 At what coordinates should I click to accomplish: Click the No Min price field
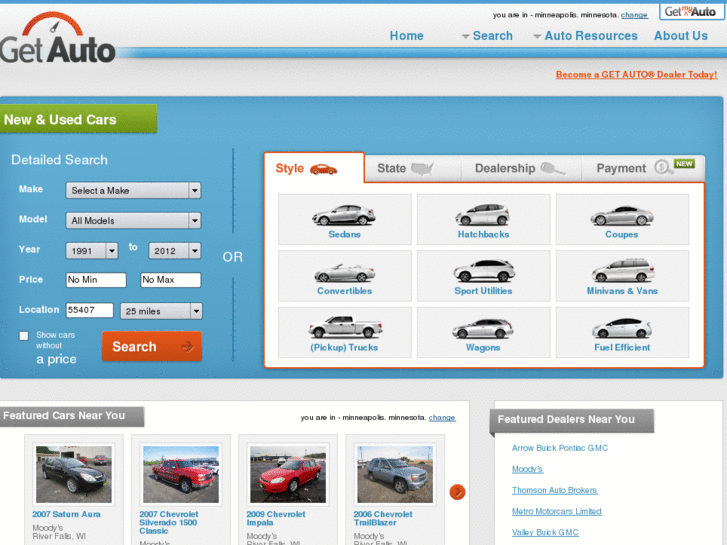click(96, 280)
